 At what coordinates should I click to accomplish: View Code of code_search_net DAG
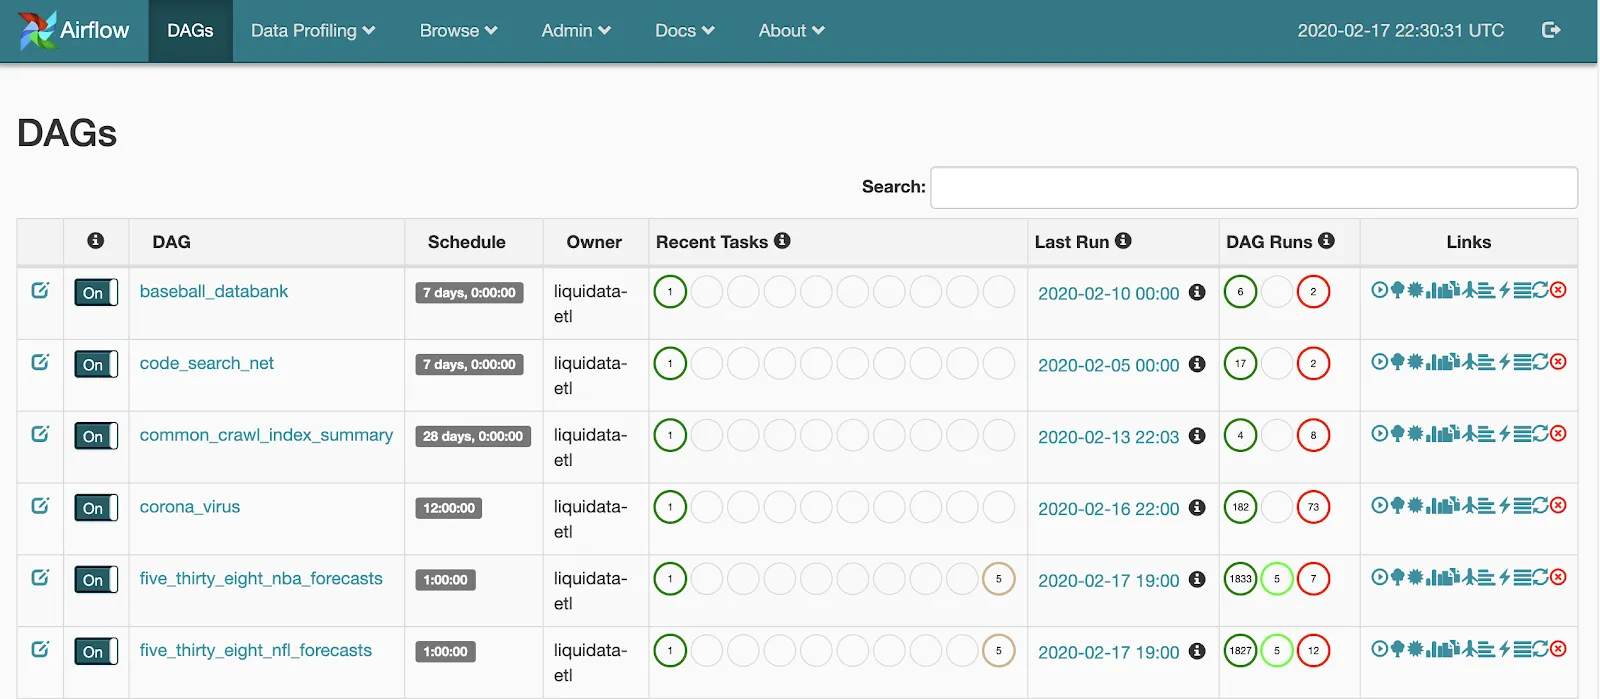[x=1504, y=362]
